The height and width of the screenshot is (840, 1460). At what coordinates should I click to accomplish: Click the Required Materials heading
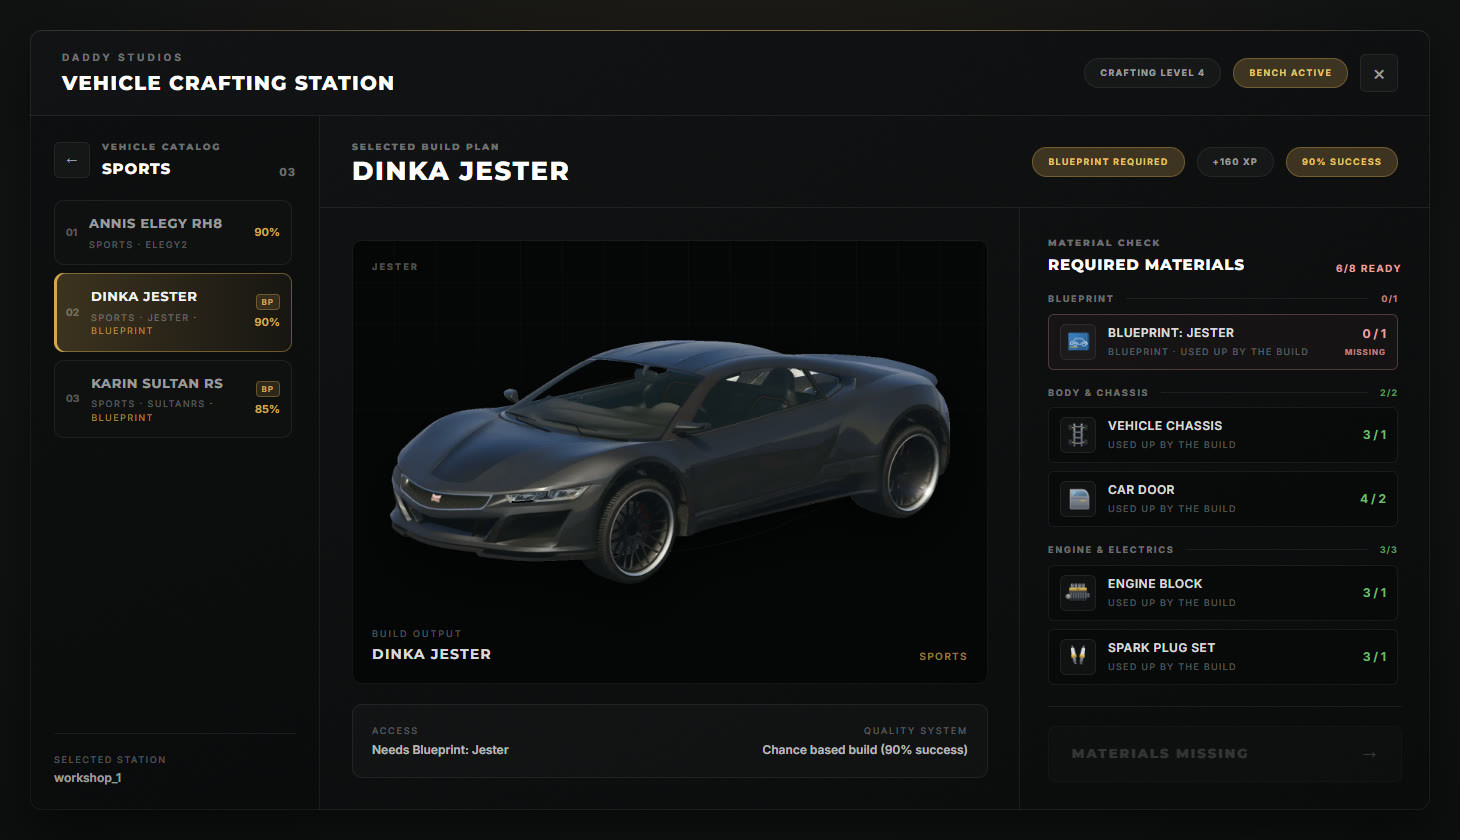coord(1146,265)
